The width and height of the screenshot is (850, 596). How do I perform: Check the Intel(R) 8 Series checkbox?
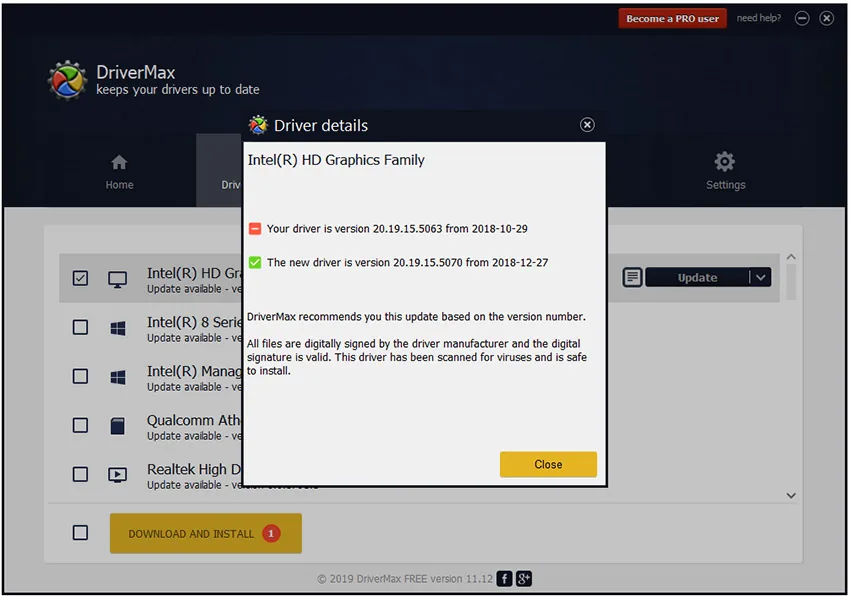(x=80, y=327)
